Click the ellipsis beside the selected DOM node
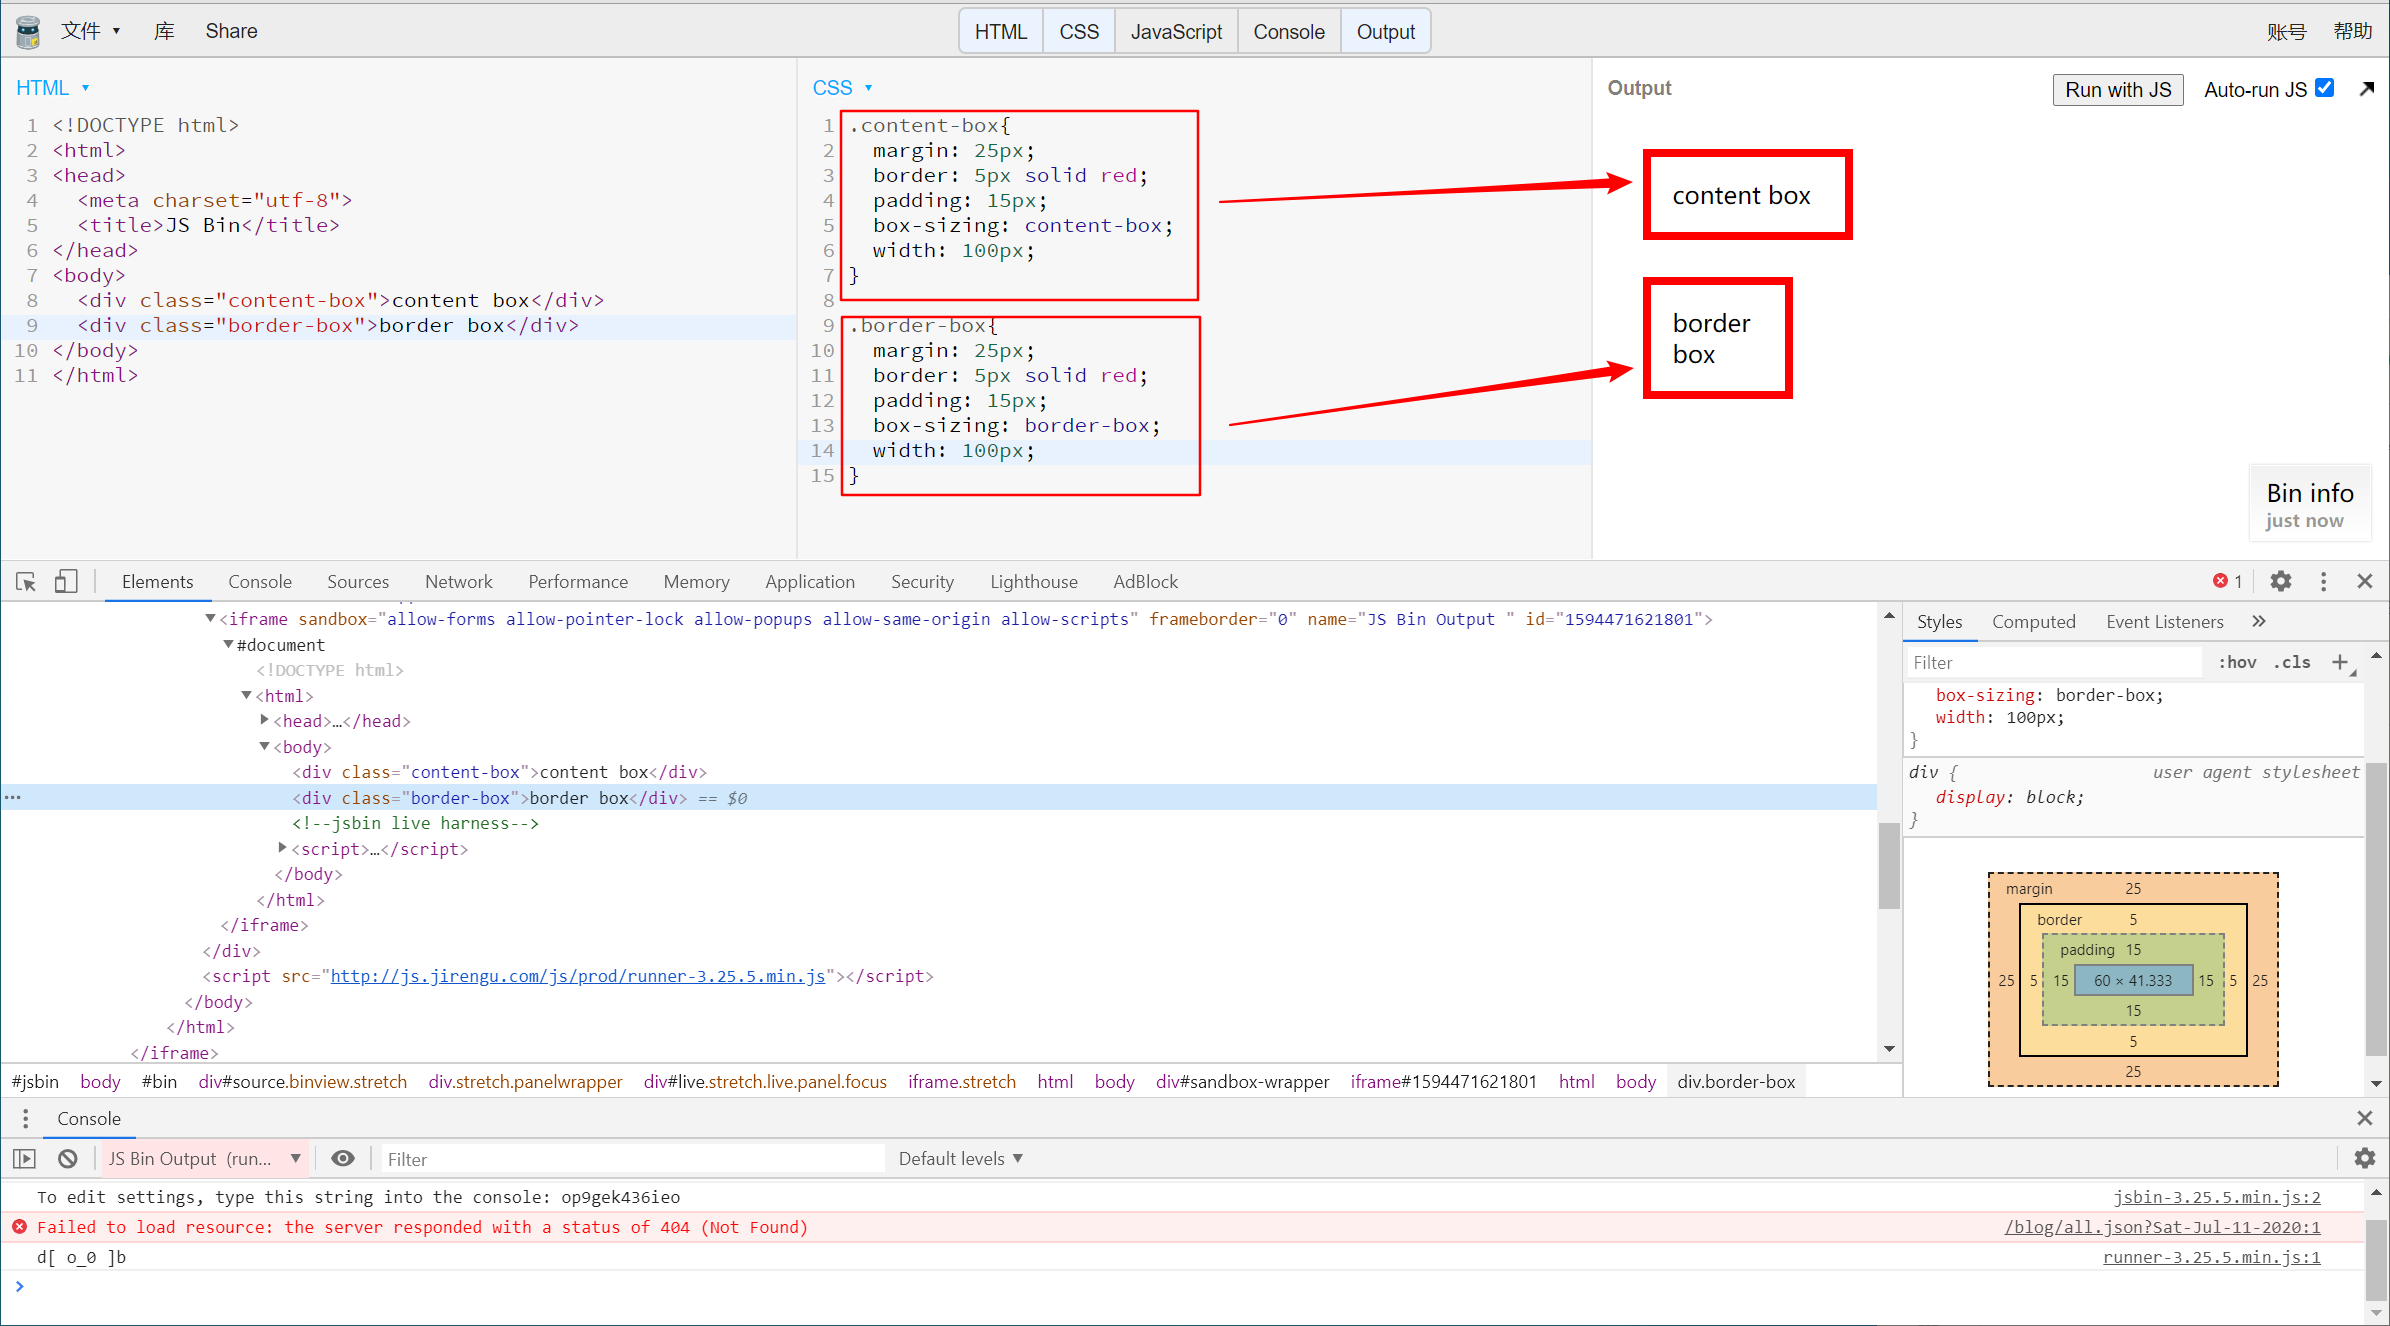Viewport: 2390px width, 1326px height. tap(13, 798)
